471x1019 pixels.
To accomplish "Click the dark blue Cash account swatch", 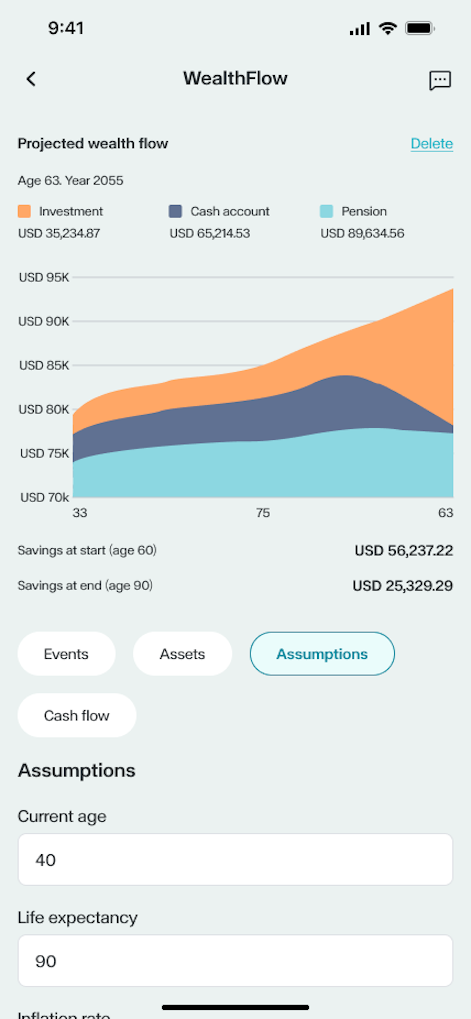I will (x=175, y=211).
